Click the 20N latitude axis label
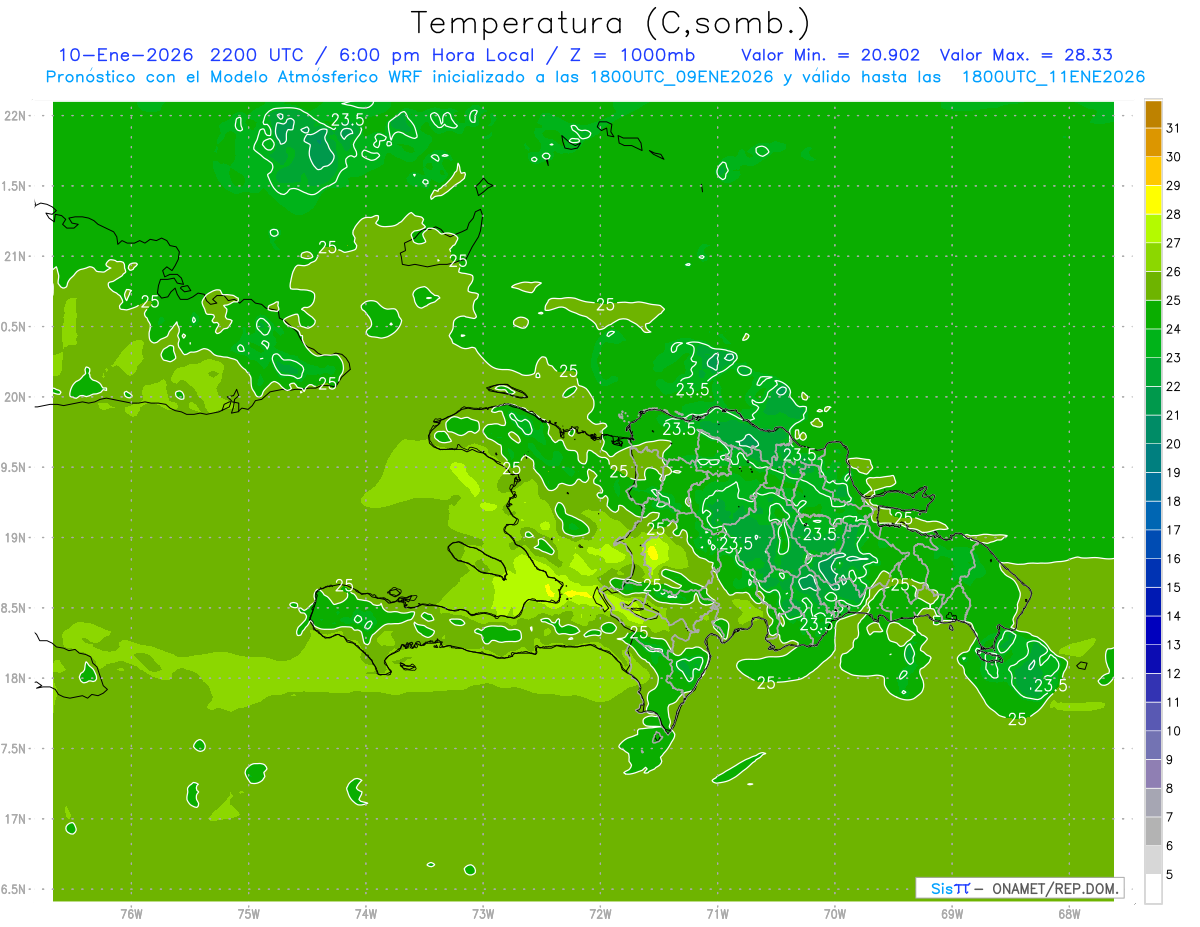The width and height of the screenshot is (1200, 927). click(x=15, y=397)
